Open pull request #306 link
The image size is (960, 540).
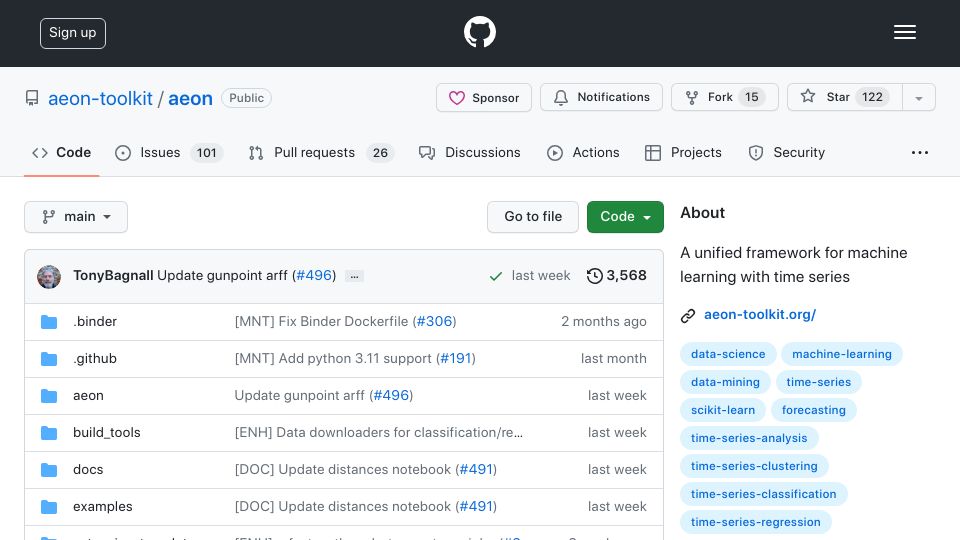(x=435, y=321)
